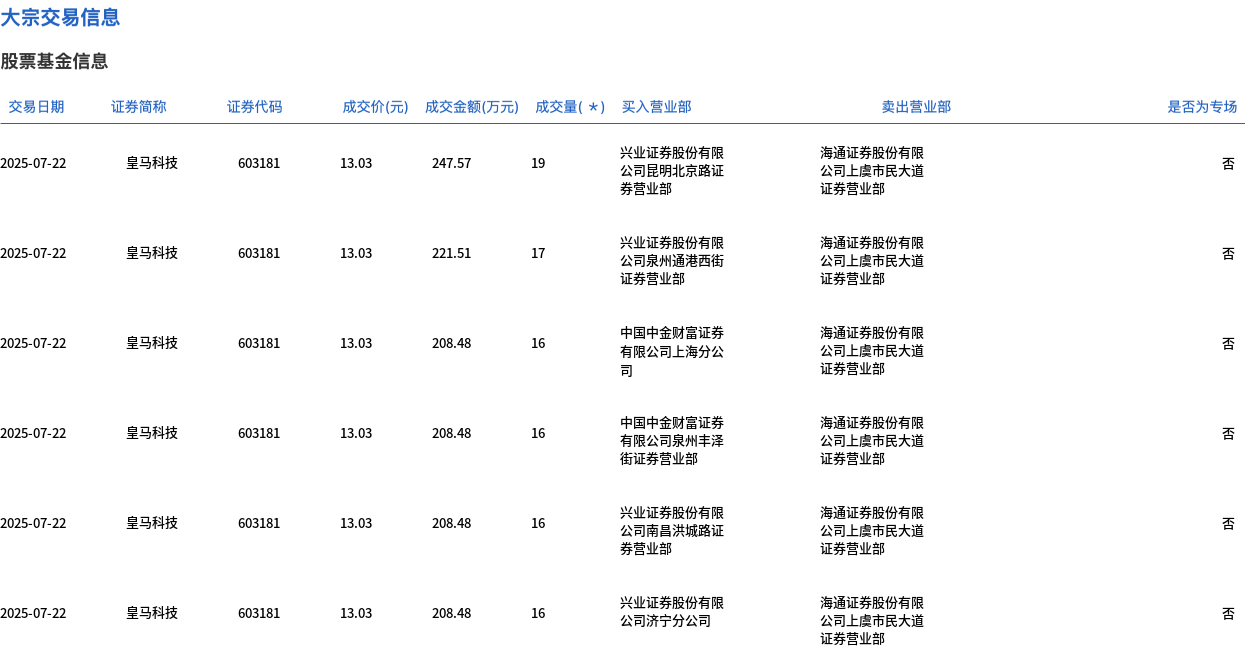
Task: Click the 证券简称 column header
Action: click(139, 107)
